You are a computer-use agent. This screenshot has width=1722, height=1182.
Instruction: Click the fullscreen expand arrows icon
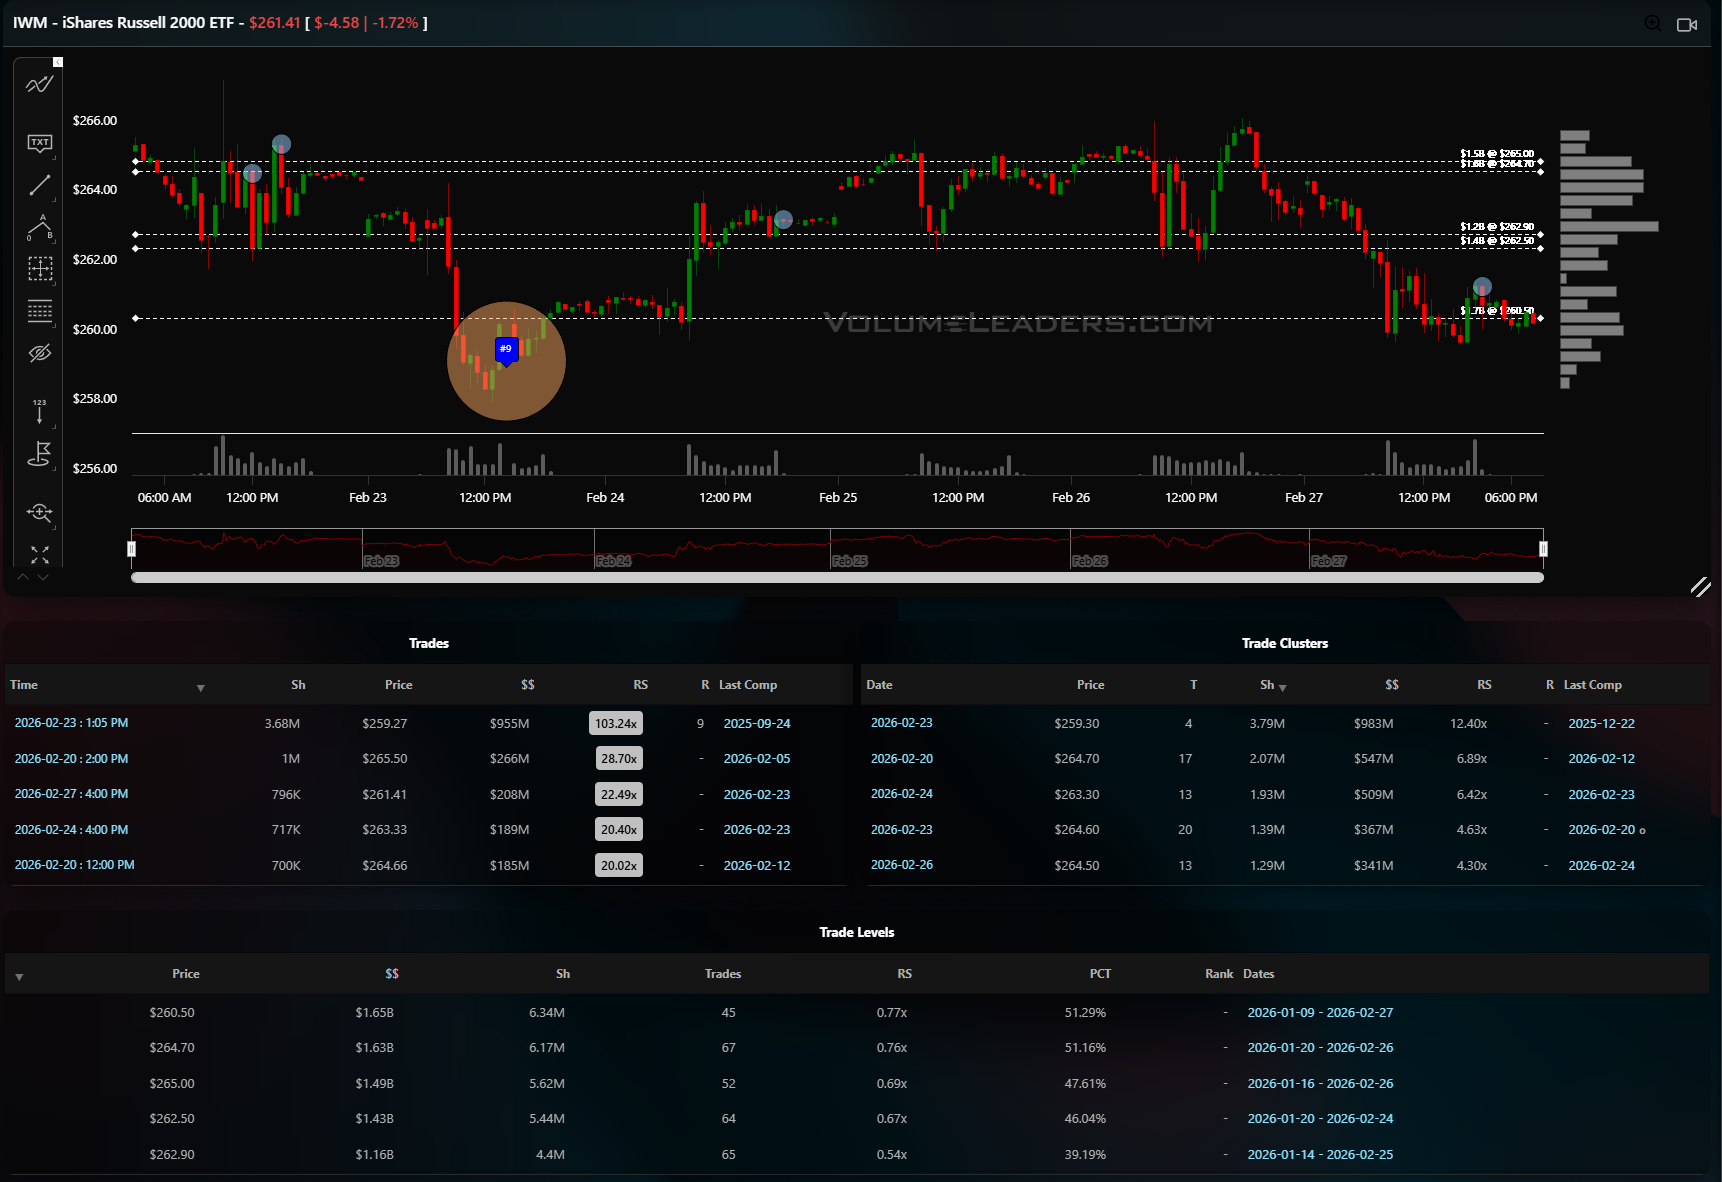tap(39, 554)
